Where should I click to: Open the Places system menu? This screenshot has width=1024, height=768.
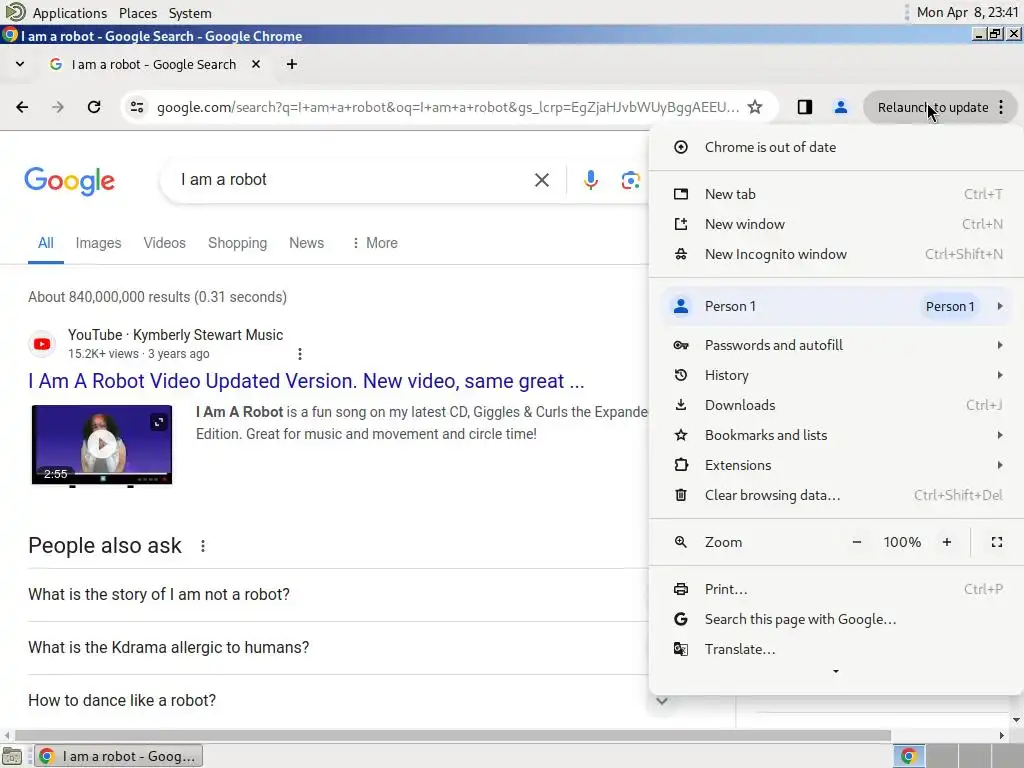pos(138,13)
